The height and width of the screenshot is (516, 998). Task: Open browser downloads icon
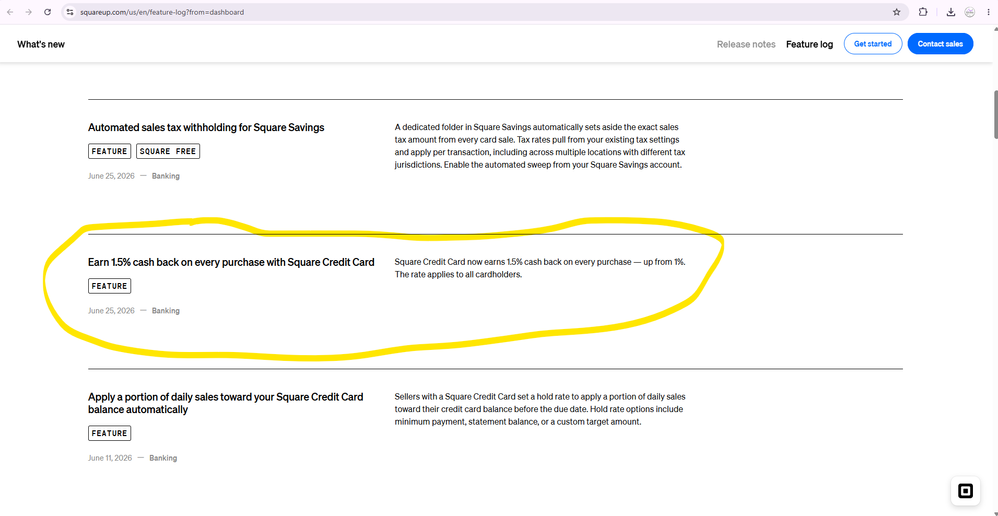point(950,12)
